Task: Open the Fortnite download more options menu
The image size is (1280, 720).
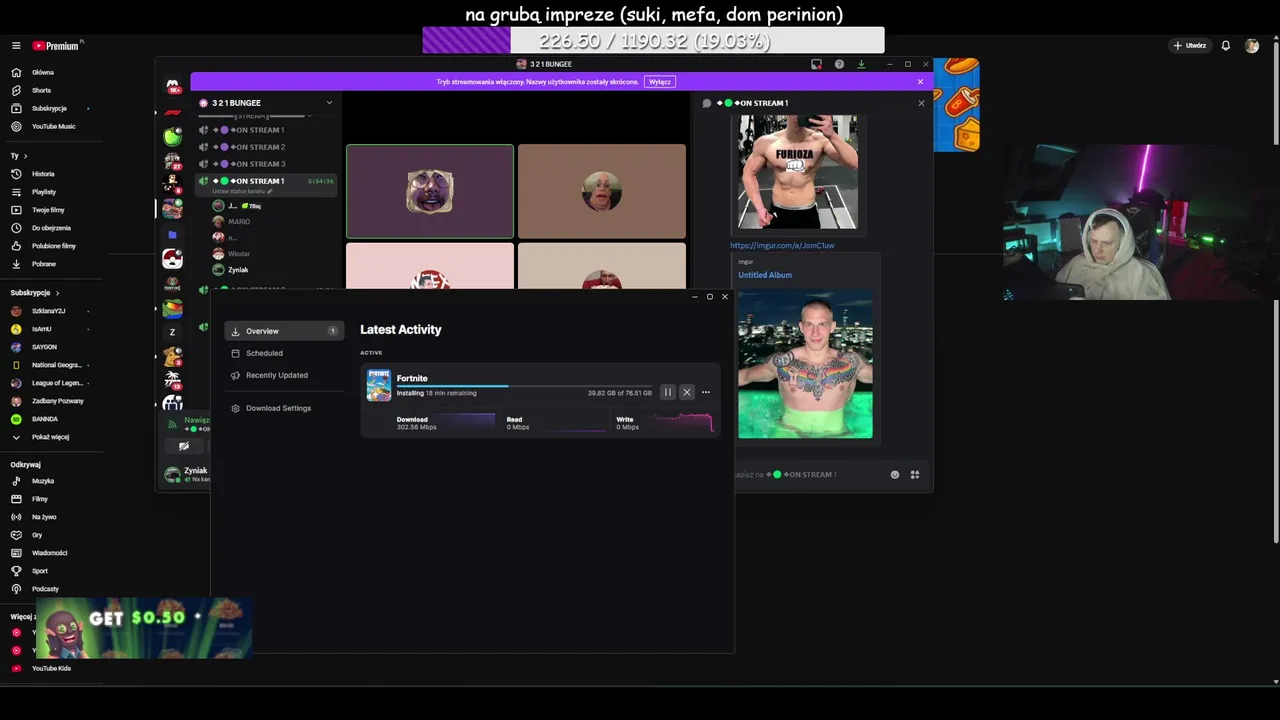Action: [706, 392]
